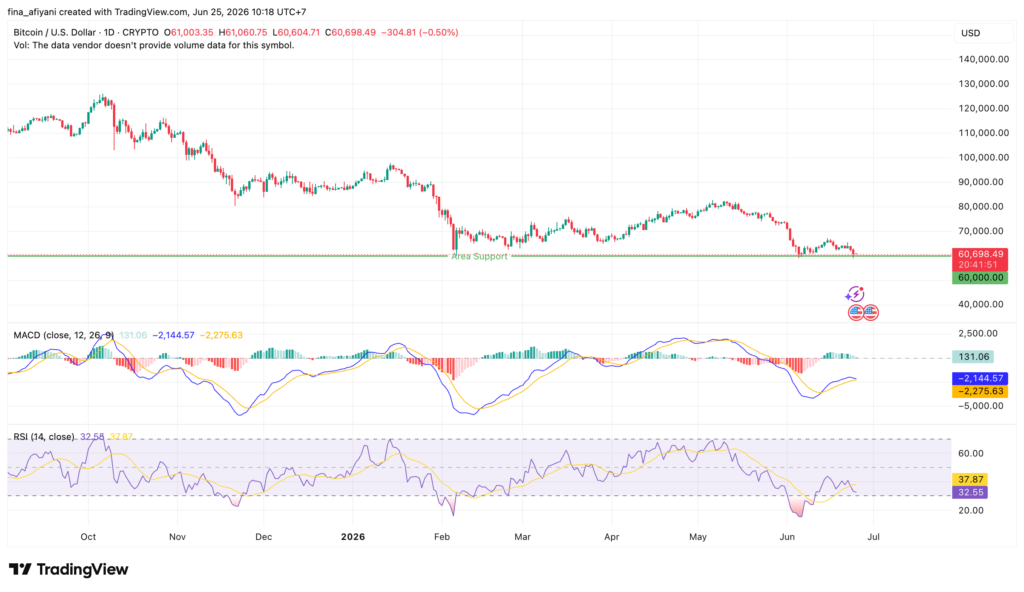The image size is (1024, 592).
Task: Click the 100,000.00 price axis label
Action: pos(984,157)
